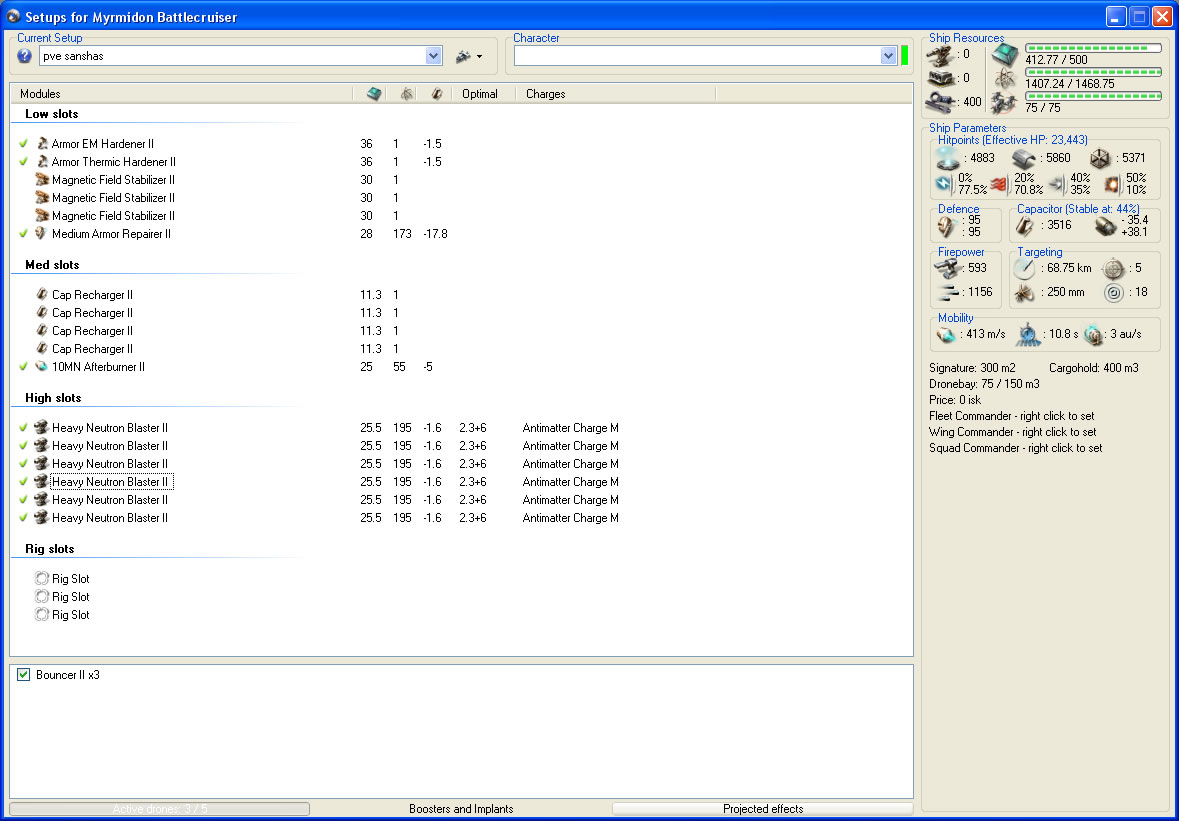Click the green status indicator beside Character
The width and height of the screenshot is (1179, 821).
click(x=905, y=56)
